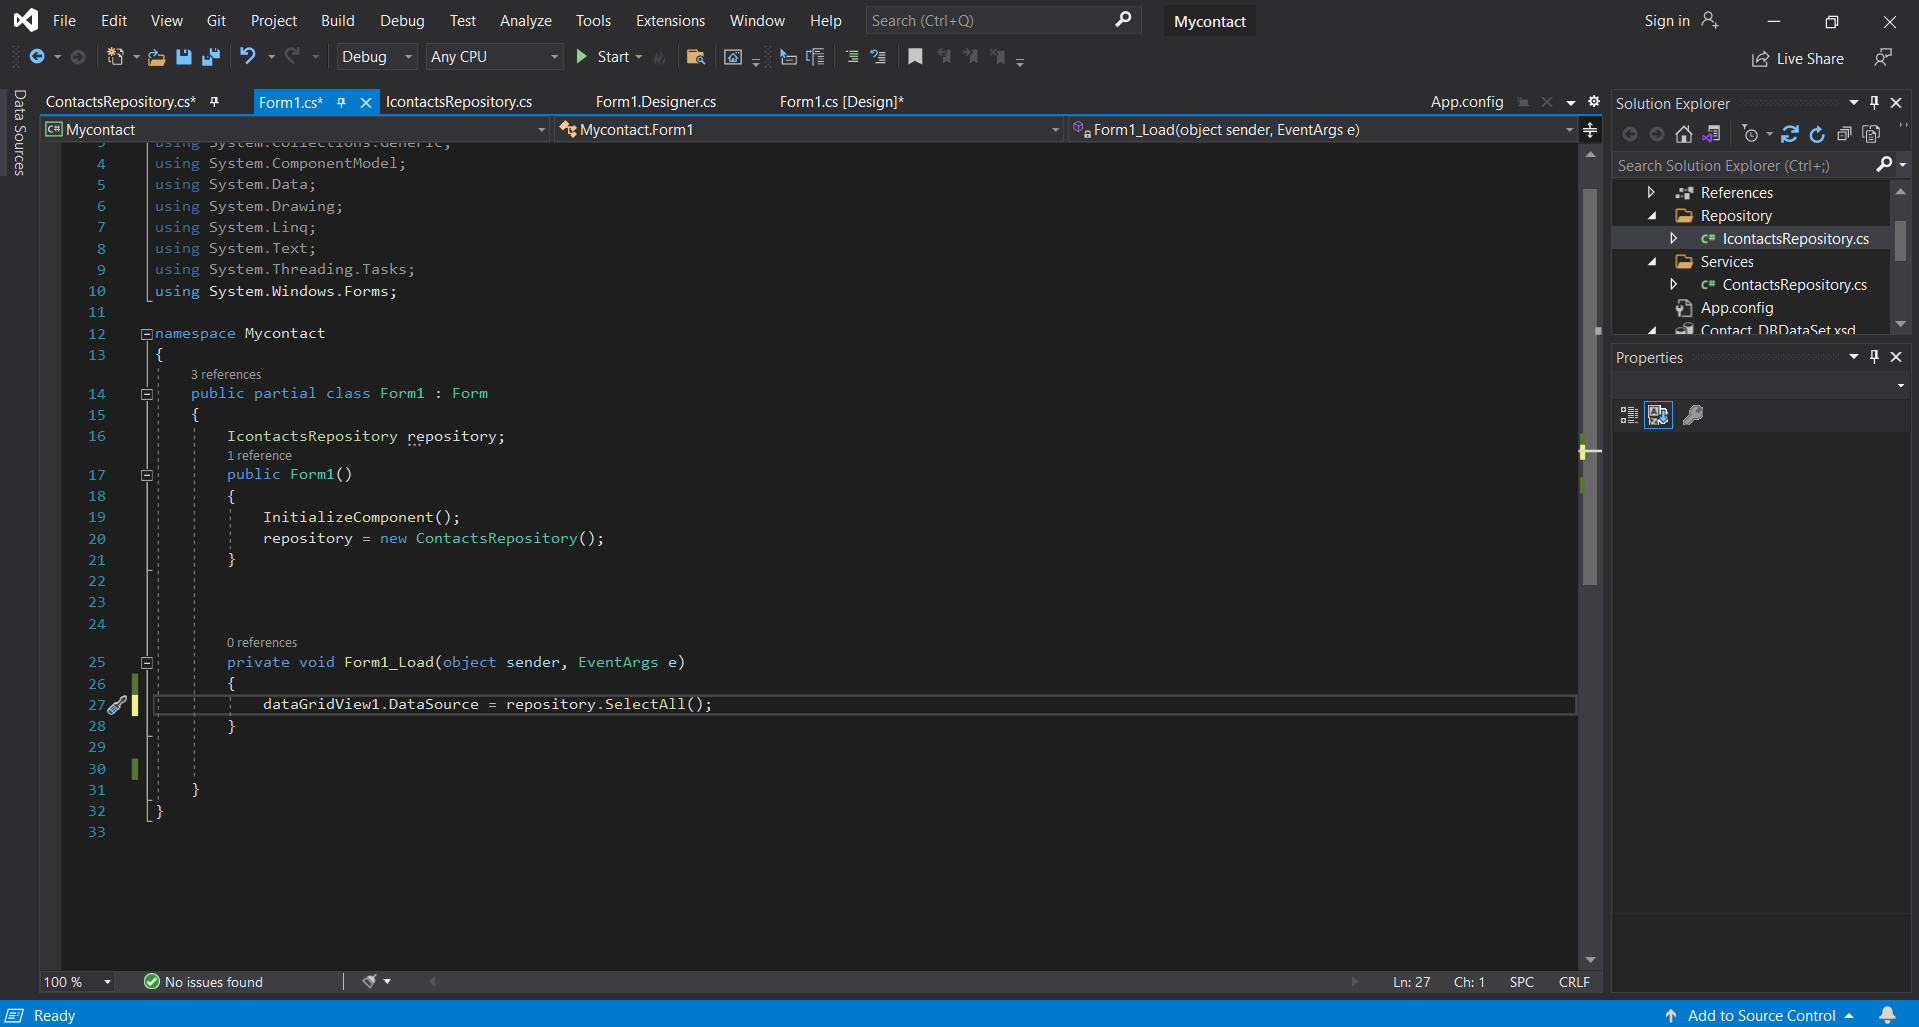
Task: Toggle Categorized view in Properties panel
Action: coord(1629,415)
